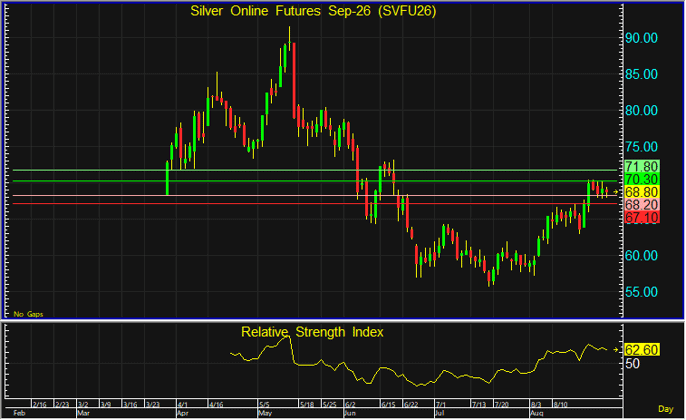
Task: Click the Aug month label
Action: [x=537, y=413]
